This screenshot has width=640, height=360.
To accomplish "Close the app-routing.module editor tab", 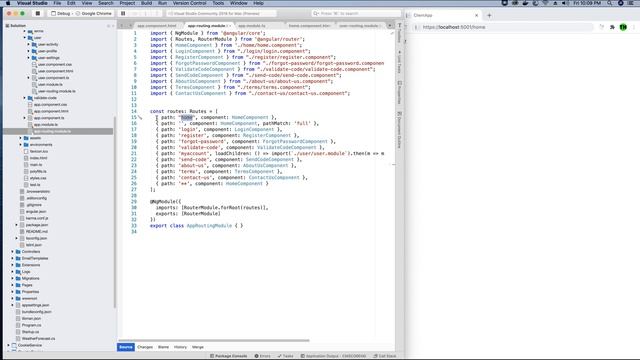I will (229, 26).
